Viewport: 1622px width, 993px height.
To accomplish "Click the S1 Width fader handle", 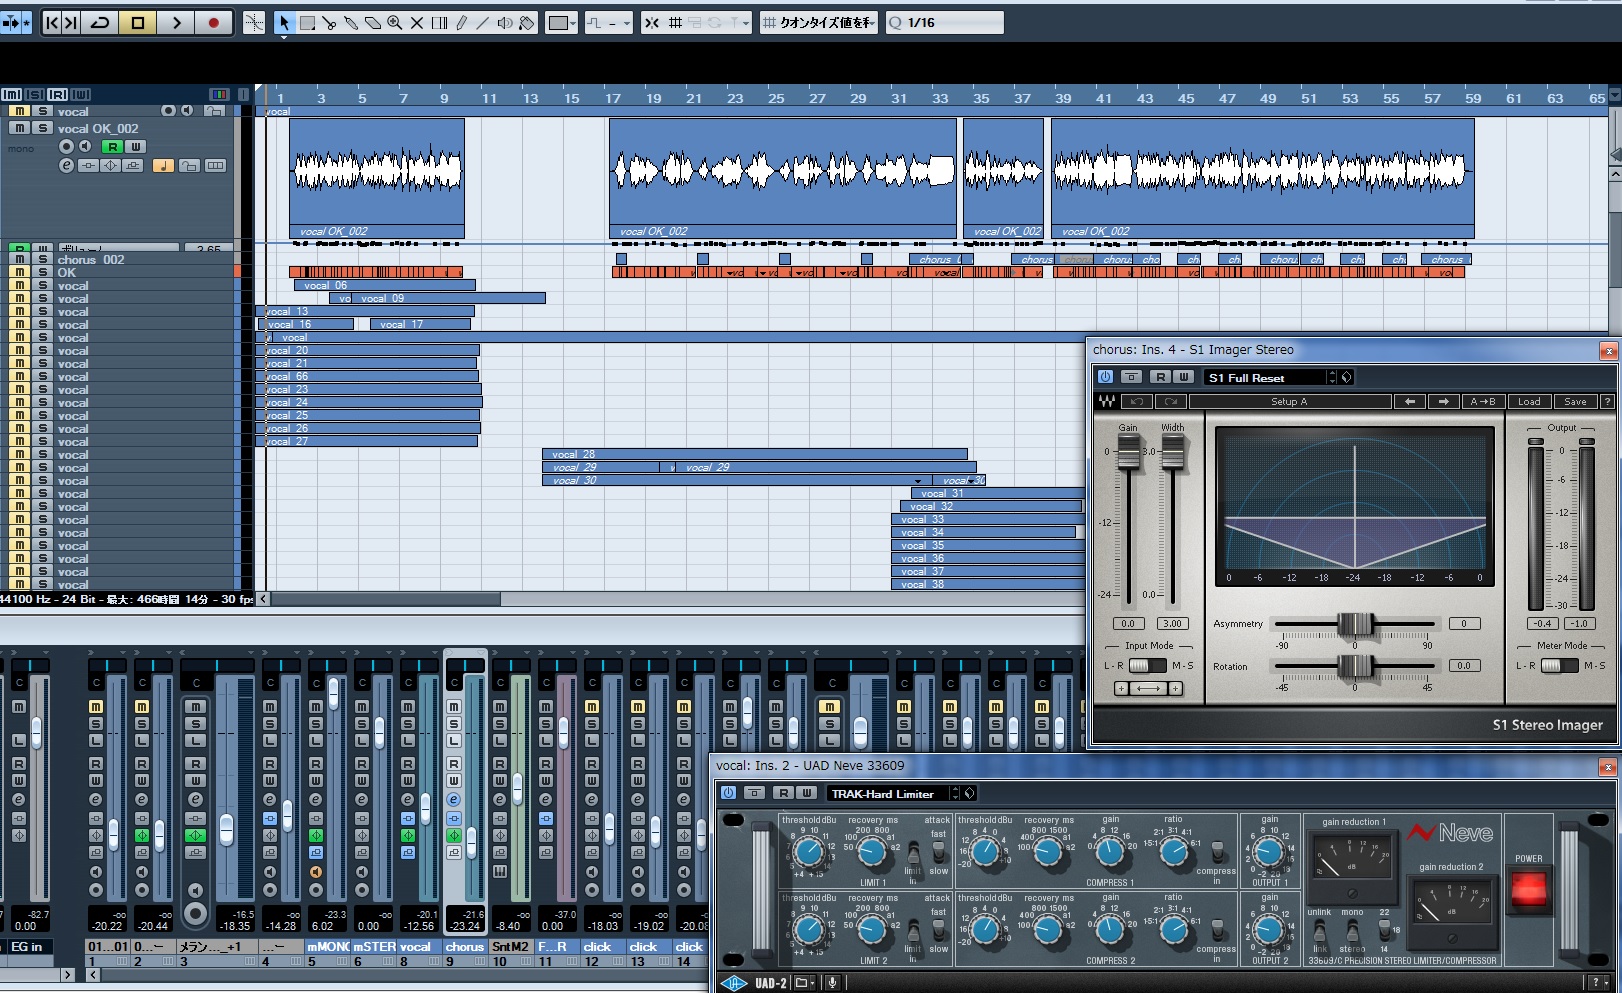I will [x=1172, y=452].
